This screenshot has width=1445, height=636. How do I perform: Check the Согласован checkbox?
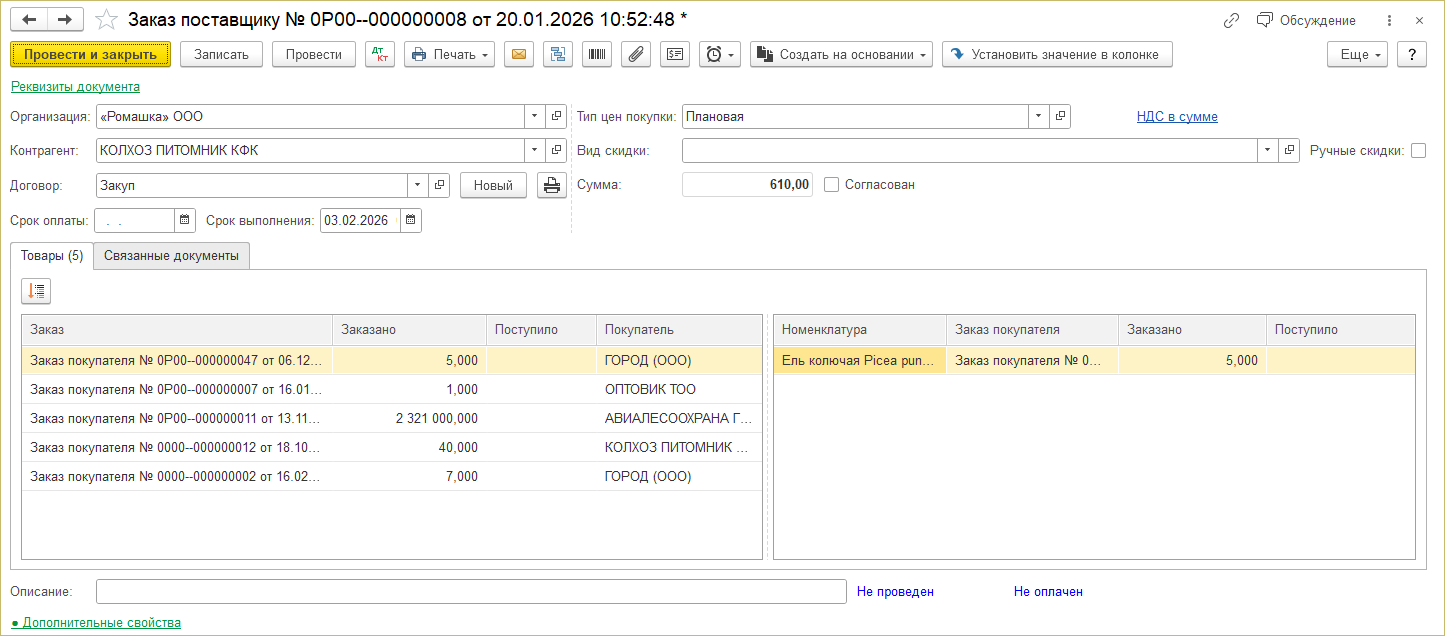831,185
